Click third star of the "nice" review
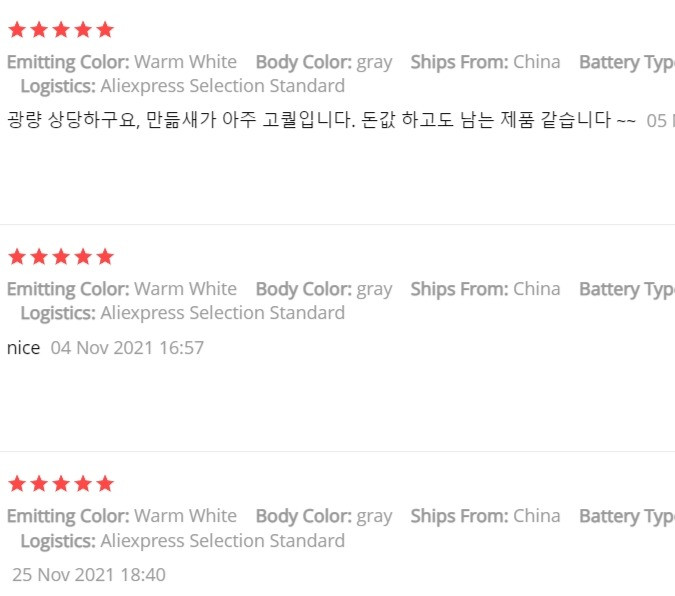 coord(61,257)
